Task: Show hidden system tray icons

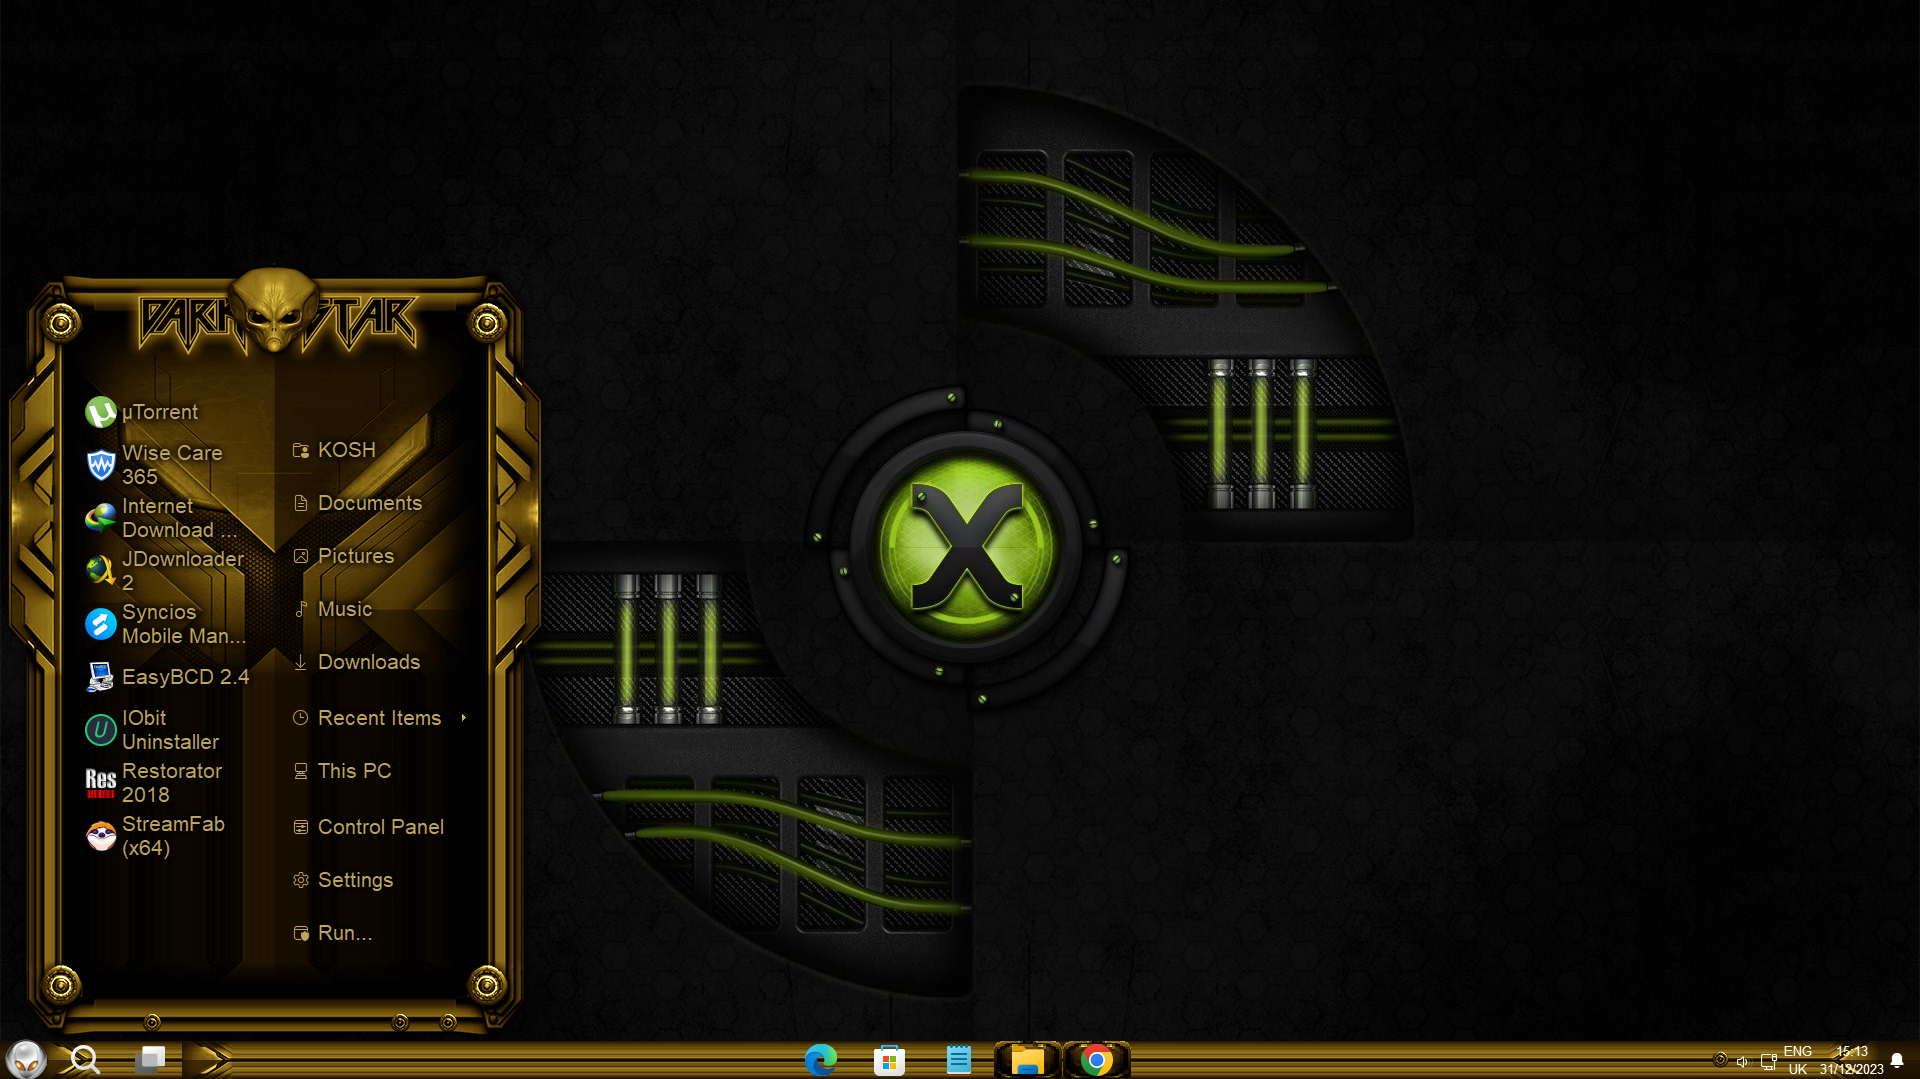Action: [x=1721, y=1059]
